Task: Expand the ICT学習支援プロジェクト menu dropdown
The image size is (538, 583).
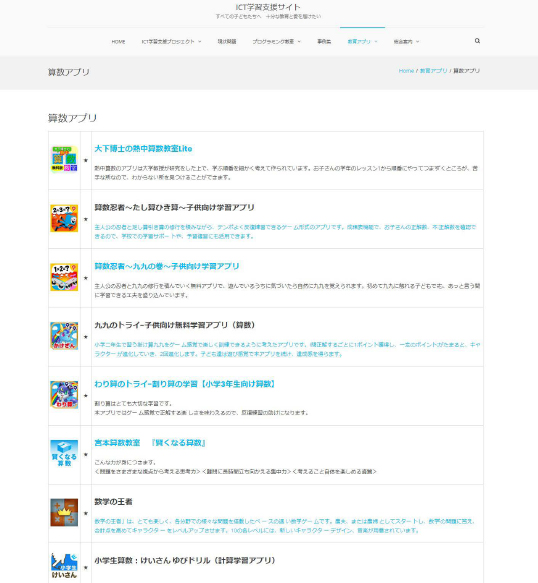Action: tap(171, 42)
